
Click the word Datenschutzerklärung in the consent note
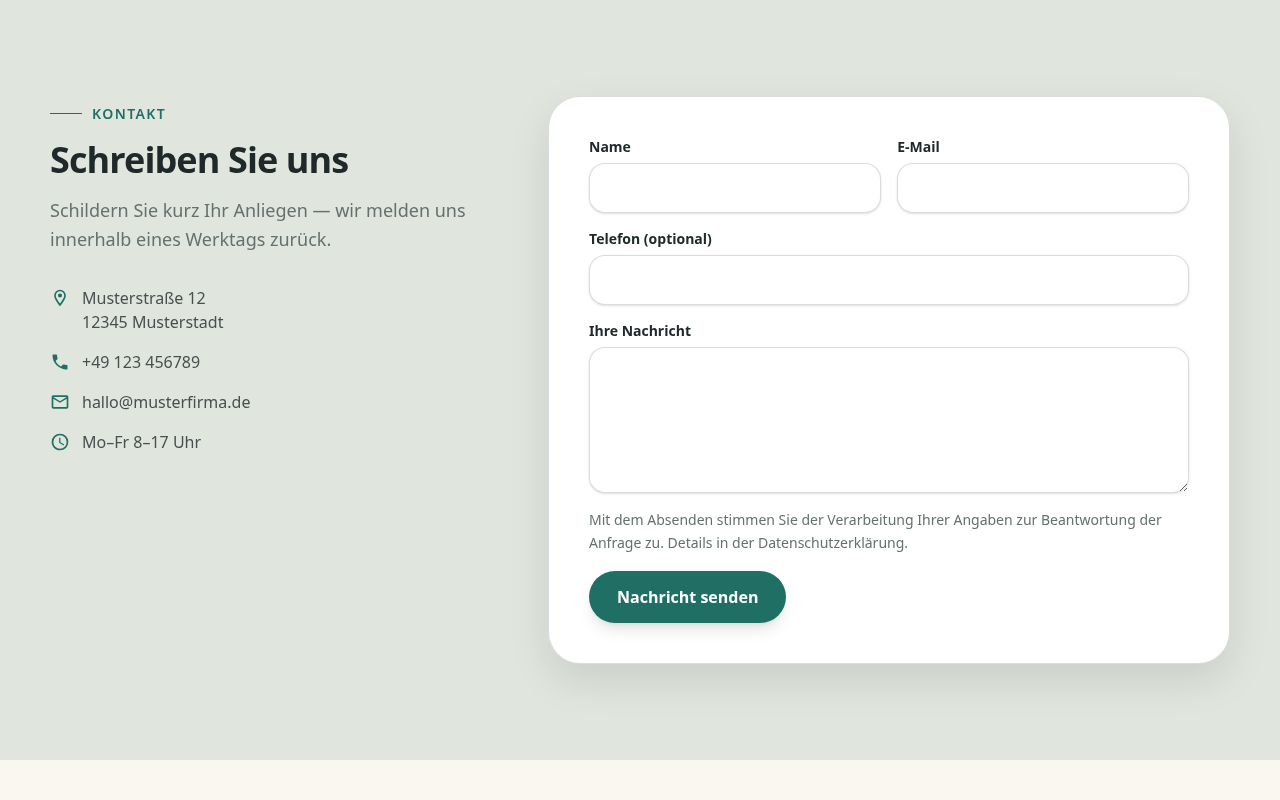[x=831, y=543]
